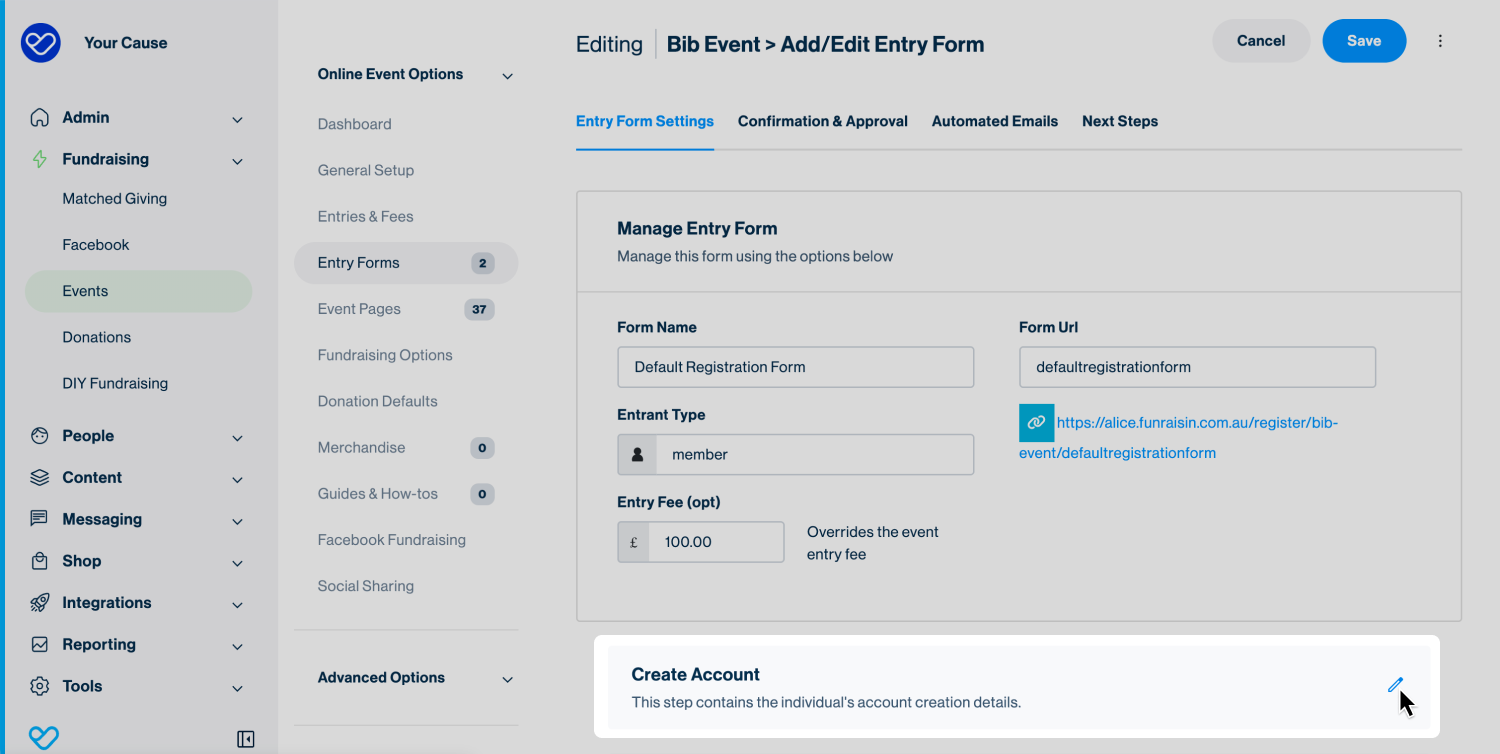Click the Integrations rocket icon
The width and height of the screenshot is (1500, 754).
pos(40,603)
